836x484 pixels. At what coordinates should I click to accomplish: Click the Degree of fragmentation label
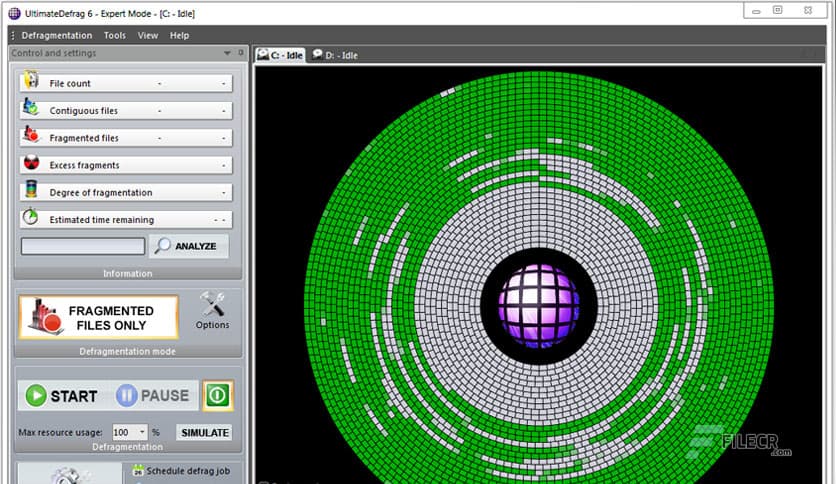click(101, 192)
